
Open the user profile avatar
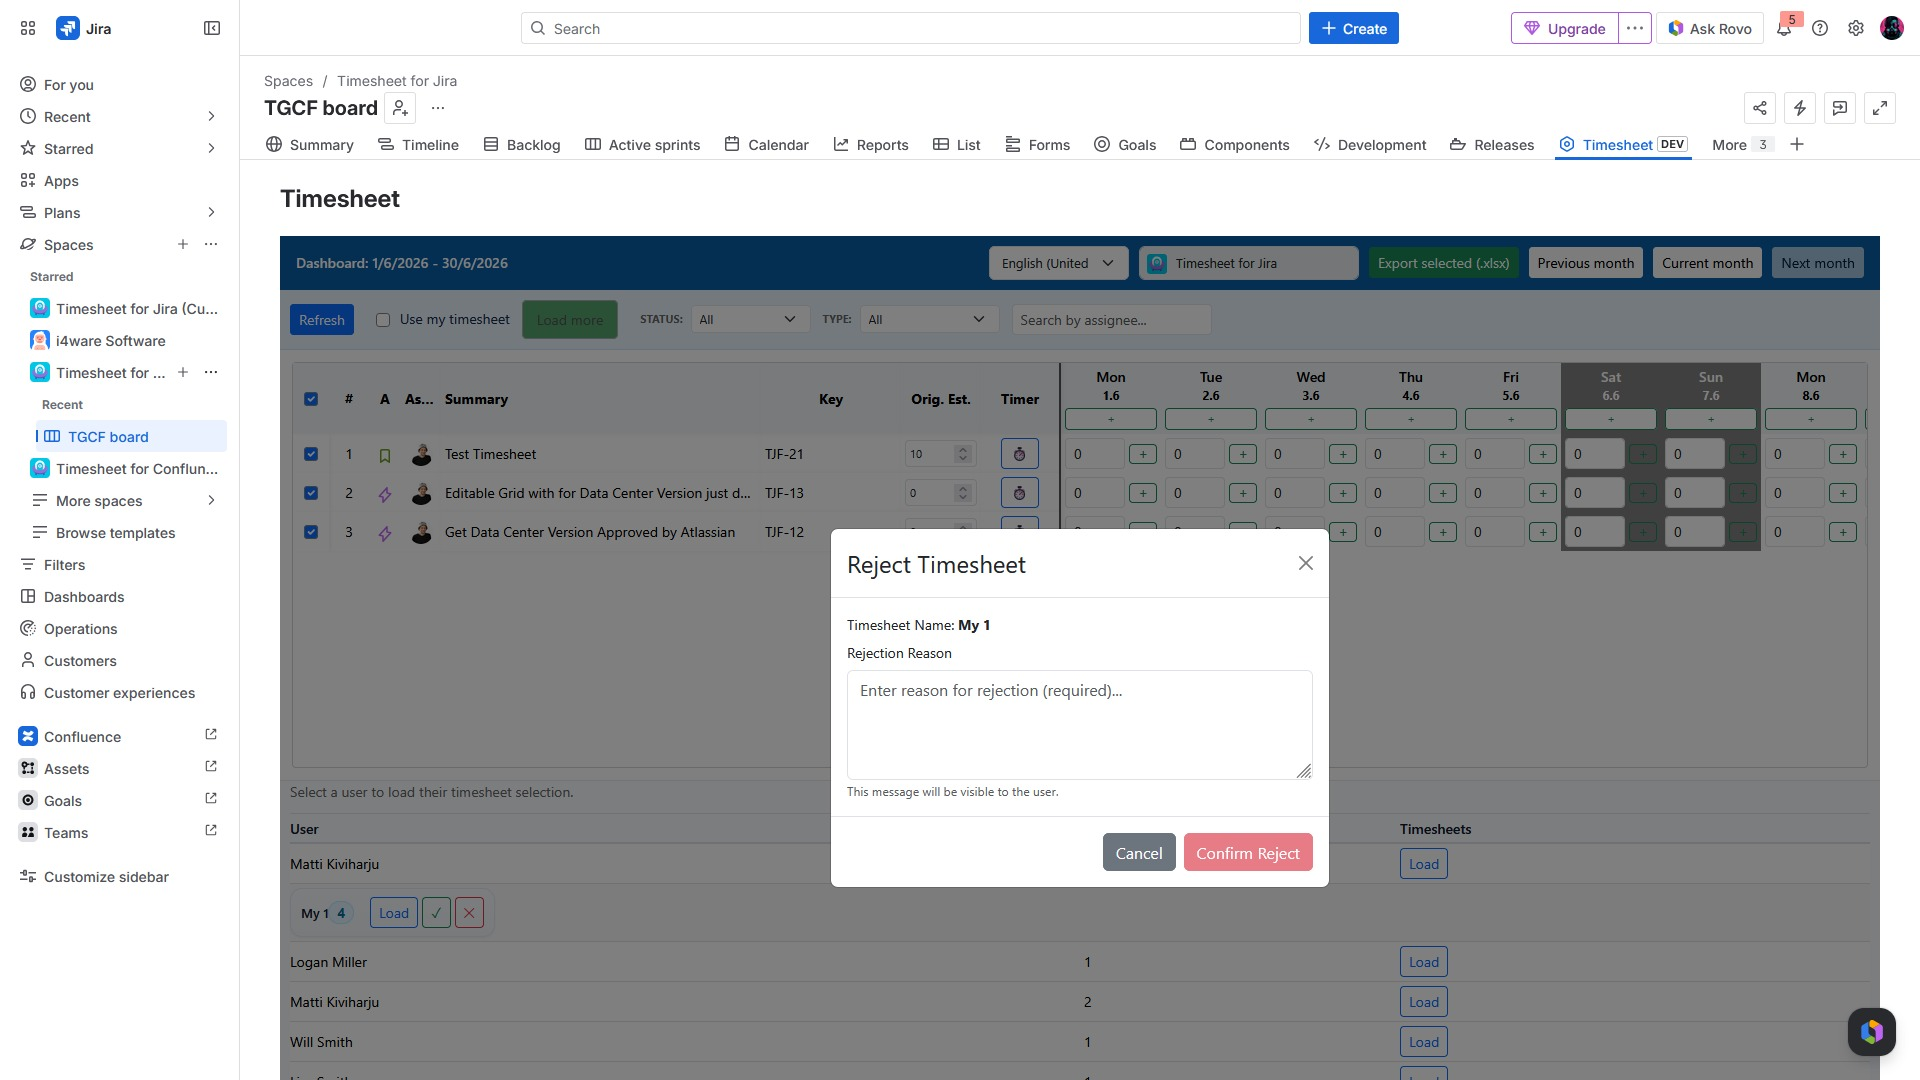click(x=1892, y=28)
